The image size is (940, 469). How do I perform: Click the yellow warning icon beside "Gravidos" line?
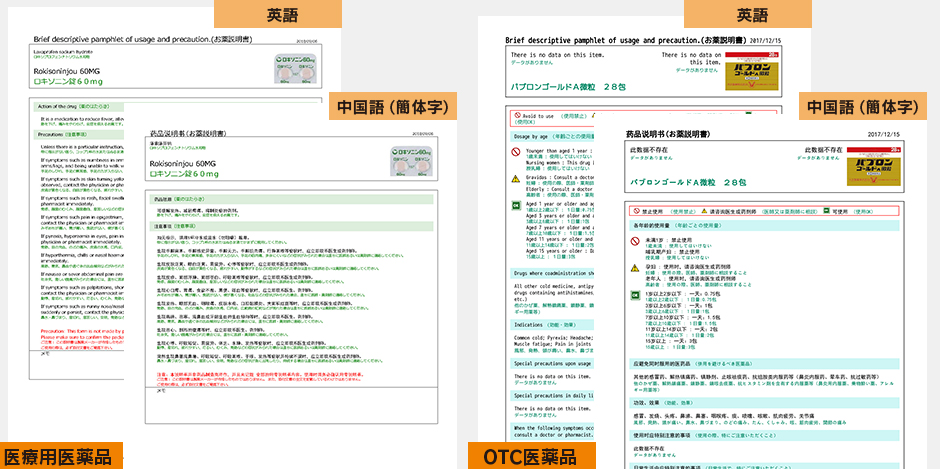[516, 179]
